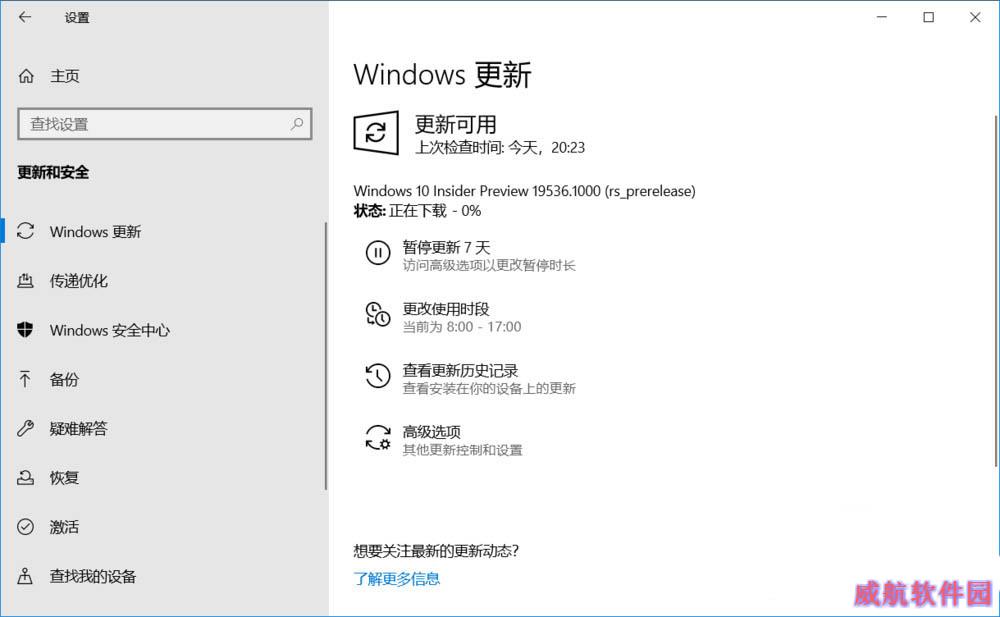
Task: Open 查找我的设备 page
Action: (93, 576)
